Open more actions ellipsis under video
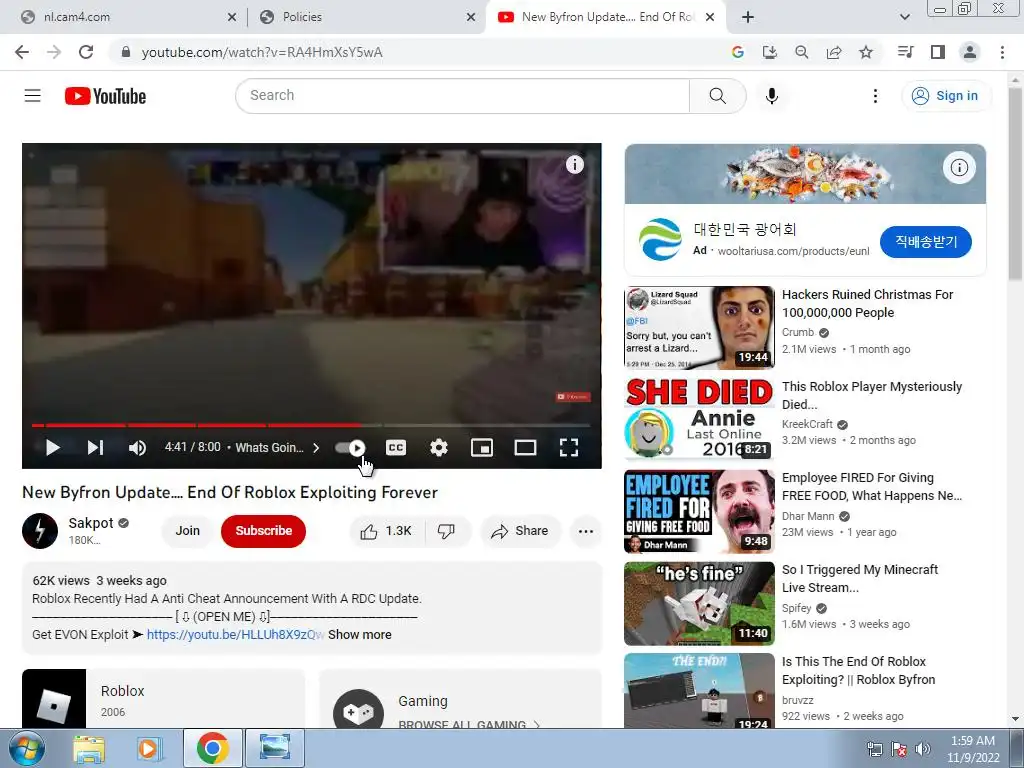1024x768 pixels. [x=586, y=531]
